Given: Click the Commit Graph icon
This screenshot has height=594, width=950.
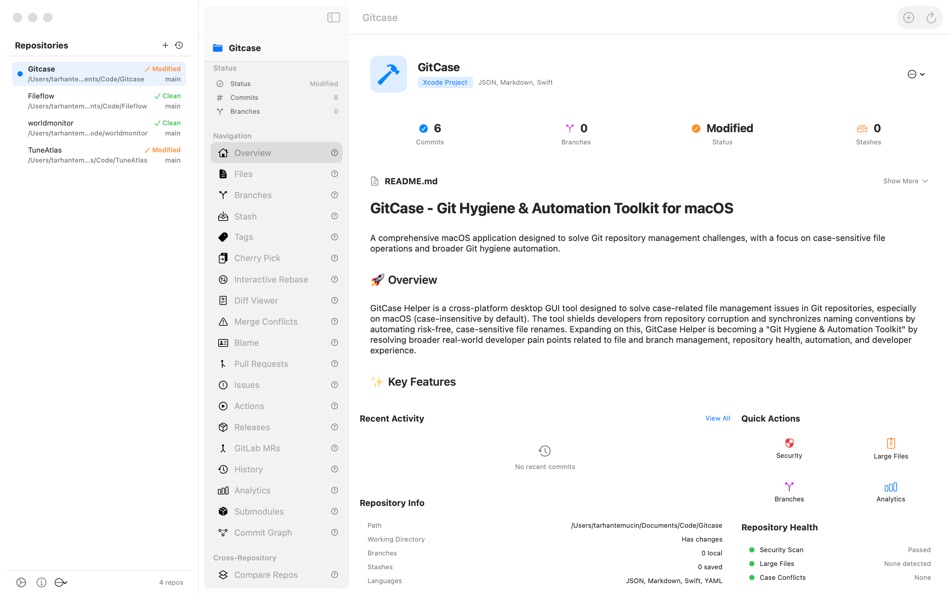Looking at the screenshot, I should (x=223, y=533).
